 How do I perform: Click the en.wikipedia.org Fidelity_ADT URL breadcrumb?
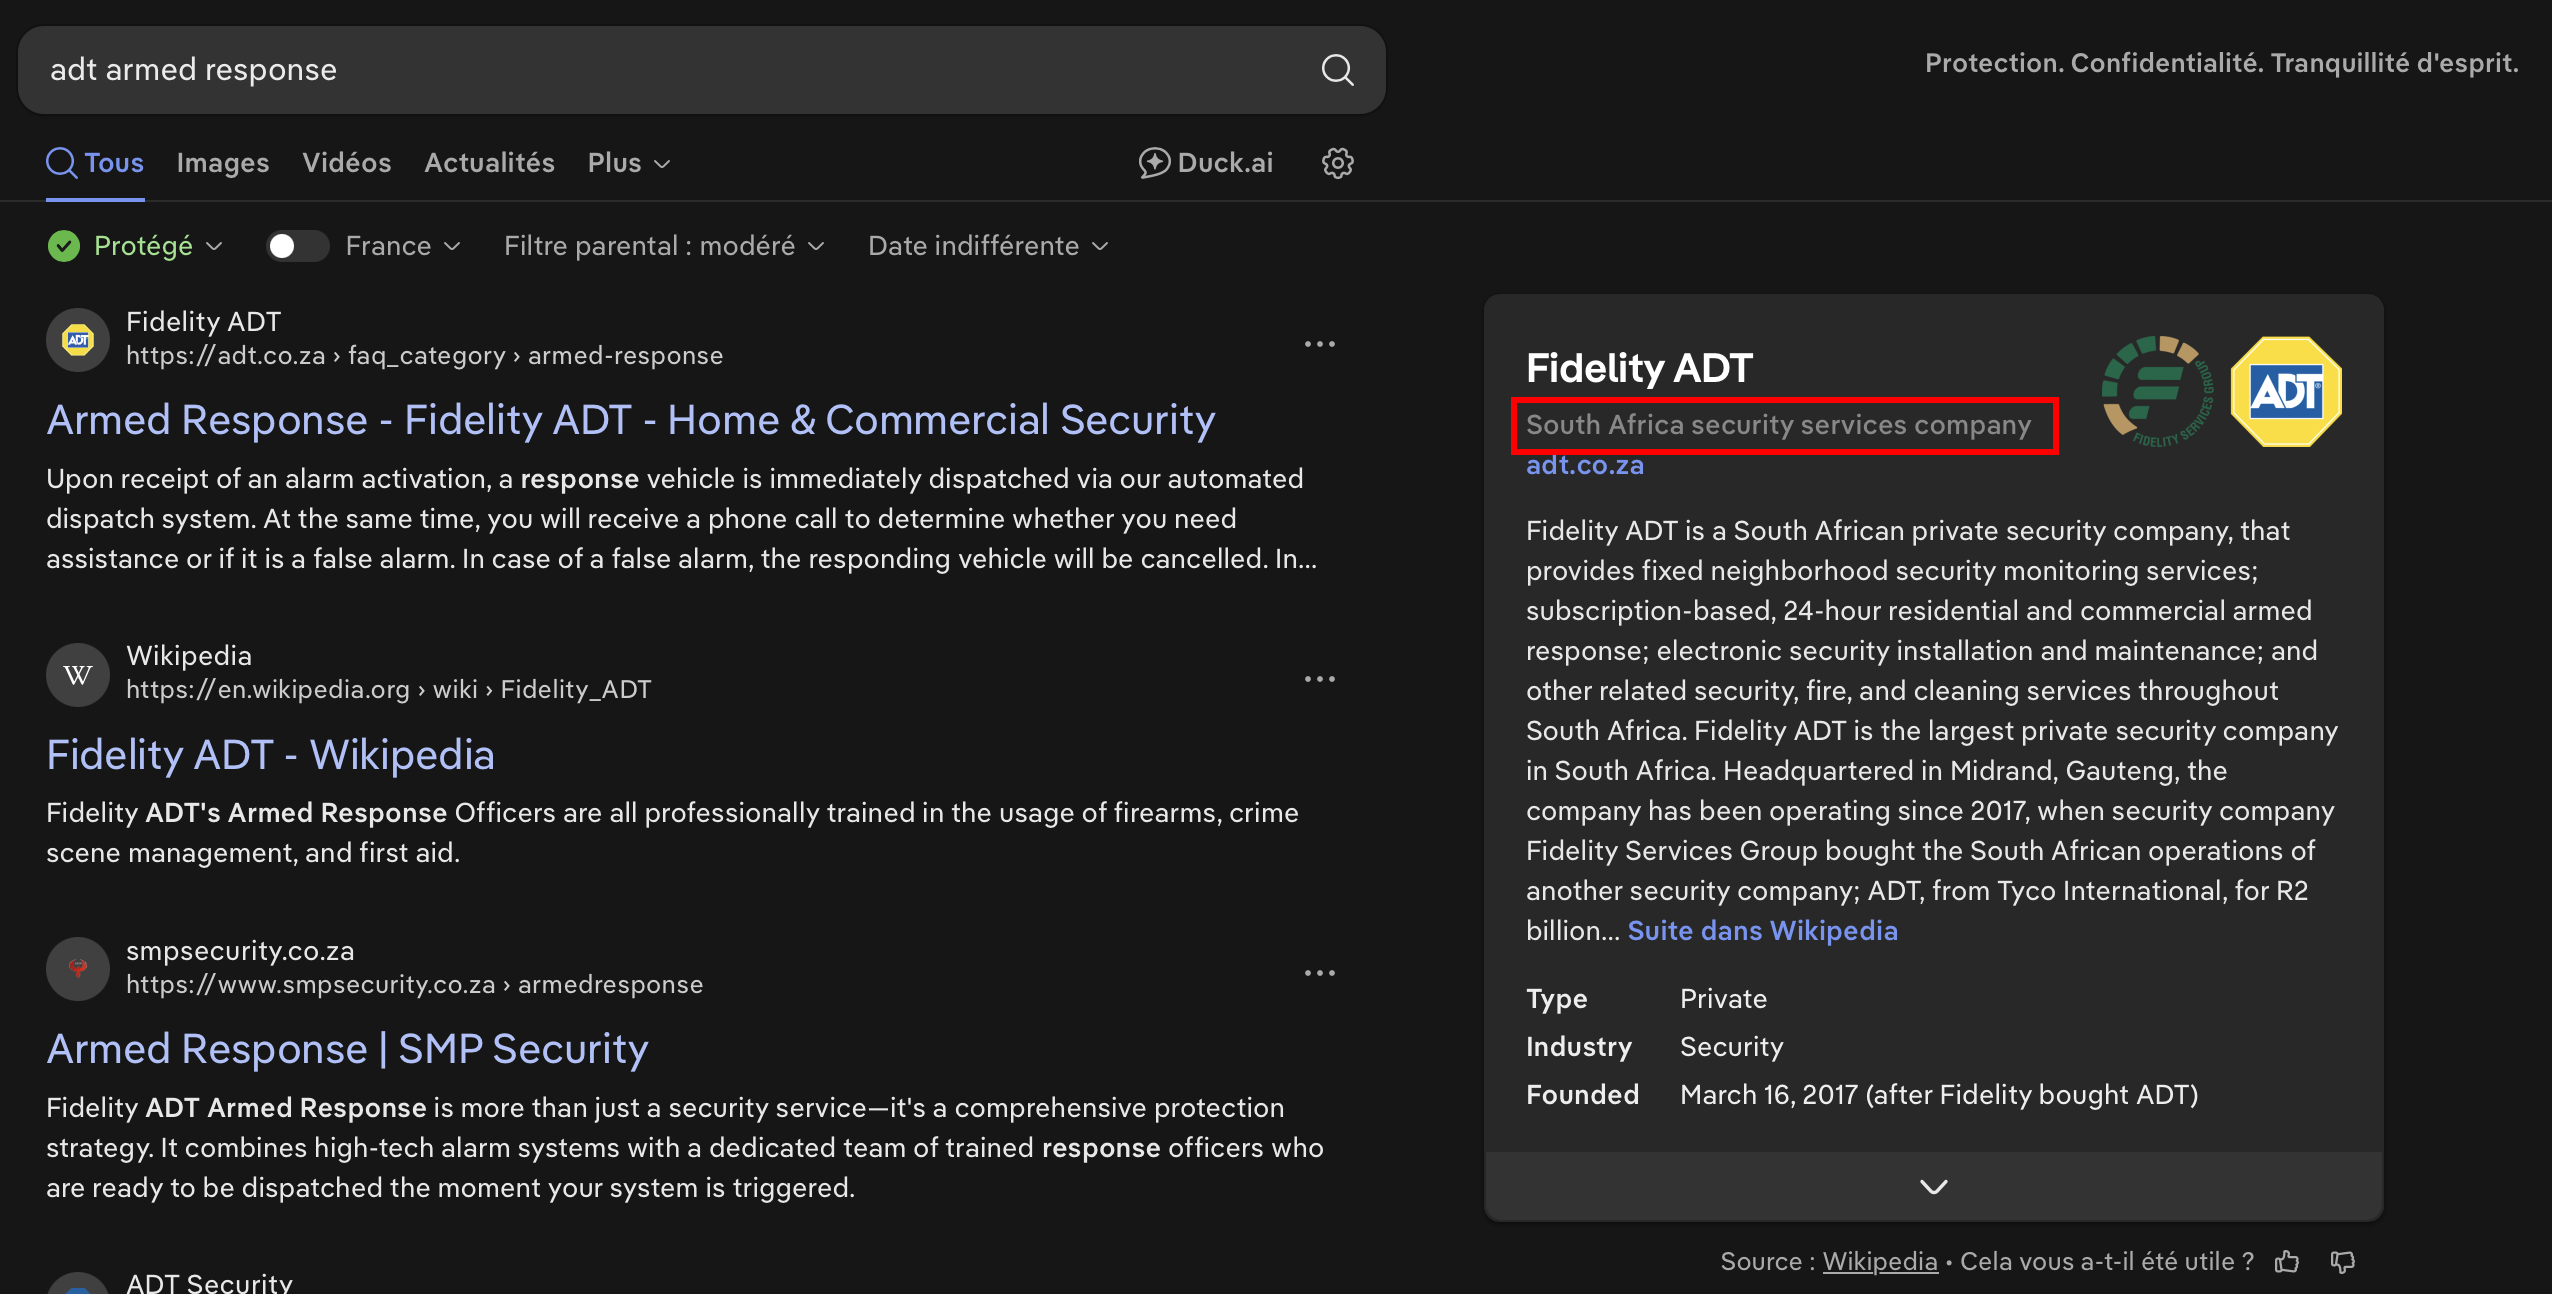388,690
